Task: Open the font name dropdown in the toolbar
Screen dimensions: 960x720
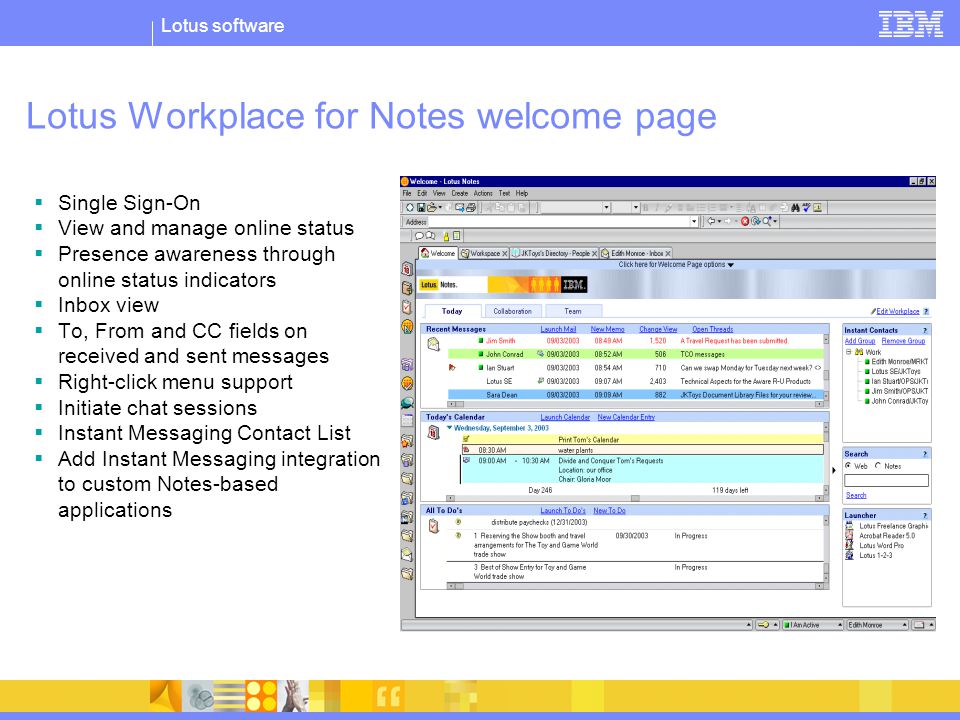Action: pyautogui.click(x=606, y=208)
